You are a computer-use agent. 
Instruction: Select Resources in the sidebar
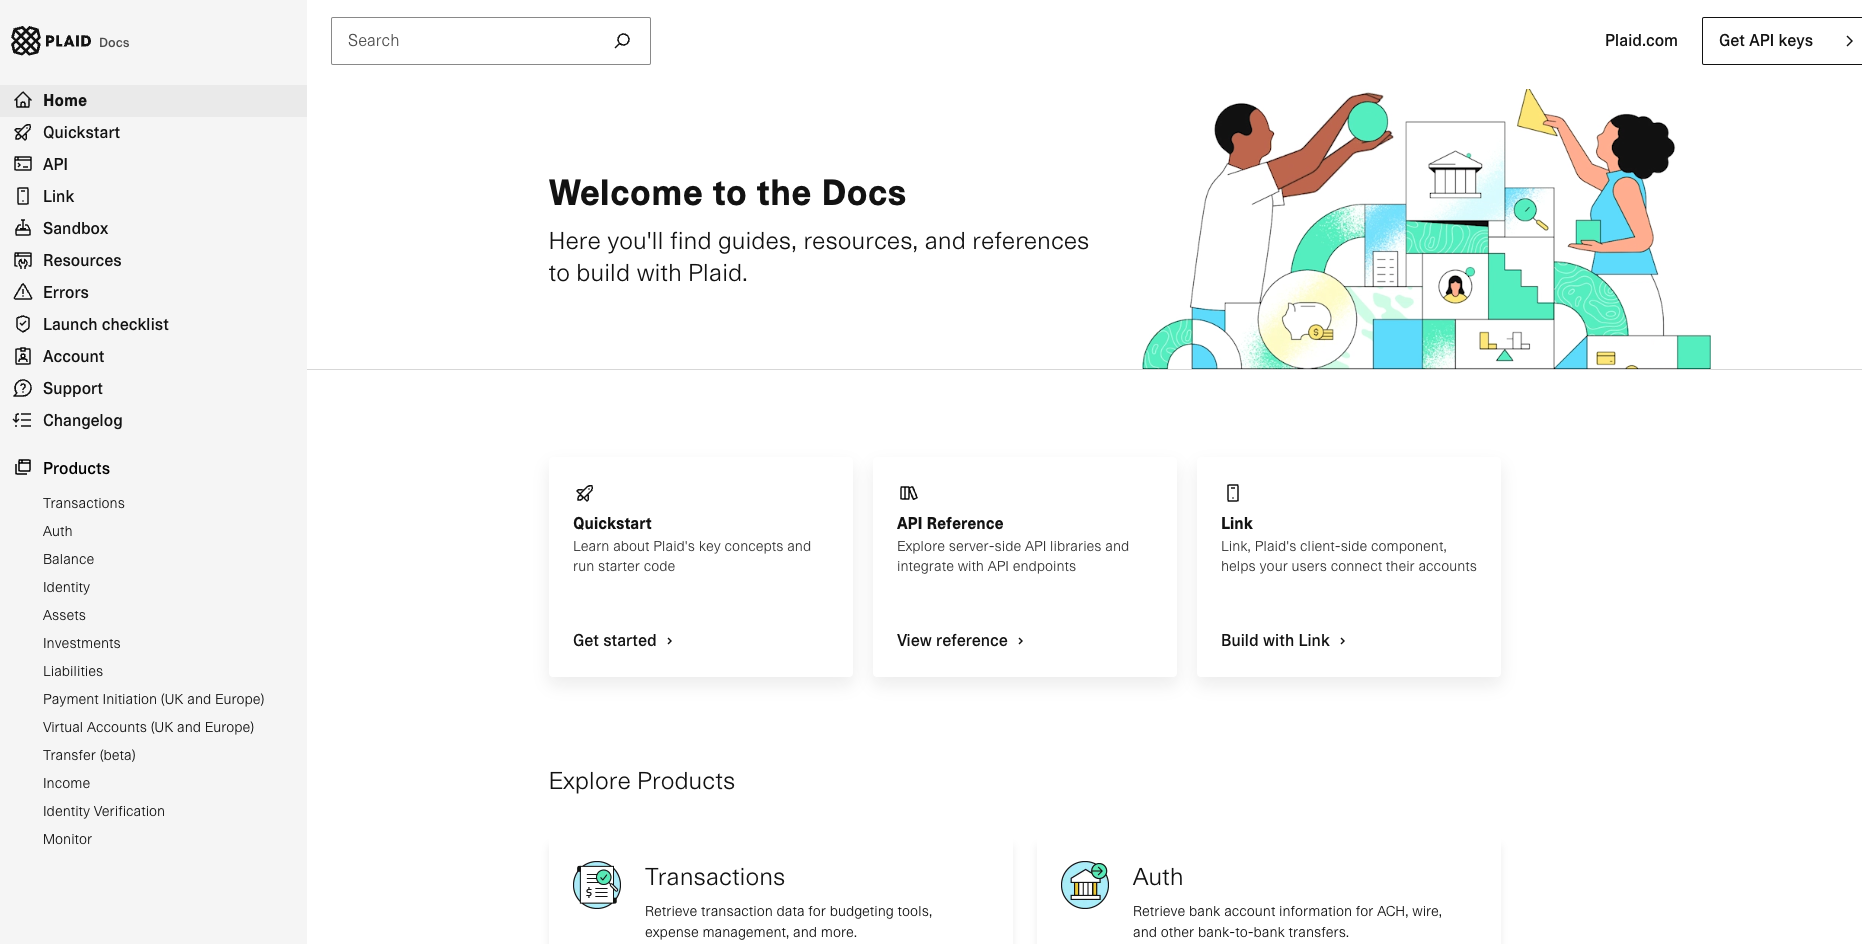pyautogui.click(x=82, y=260)
